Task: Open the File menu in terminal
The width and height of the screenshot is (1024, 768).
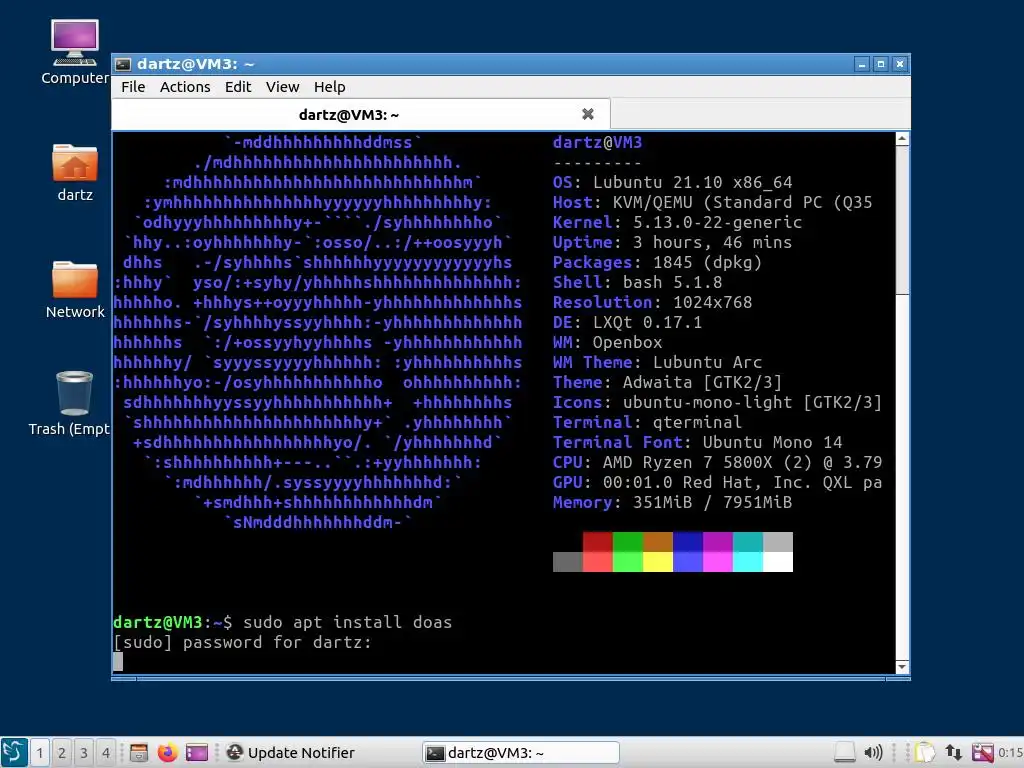Action: coord(133,87)
